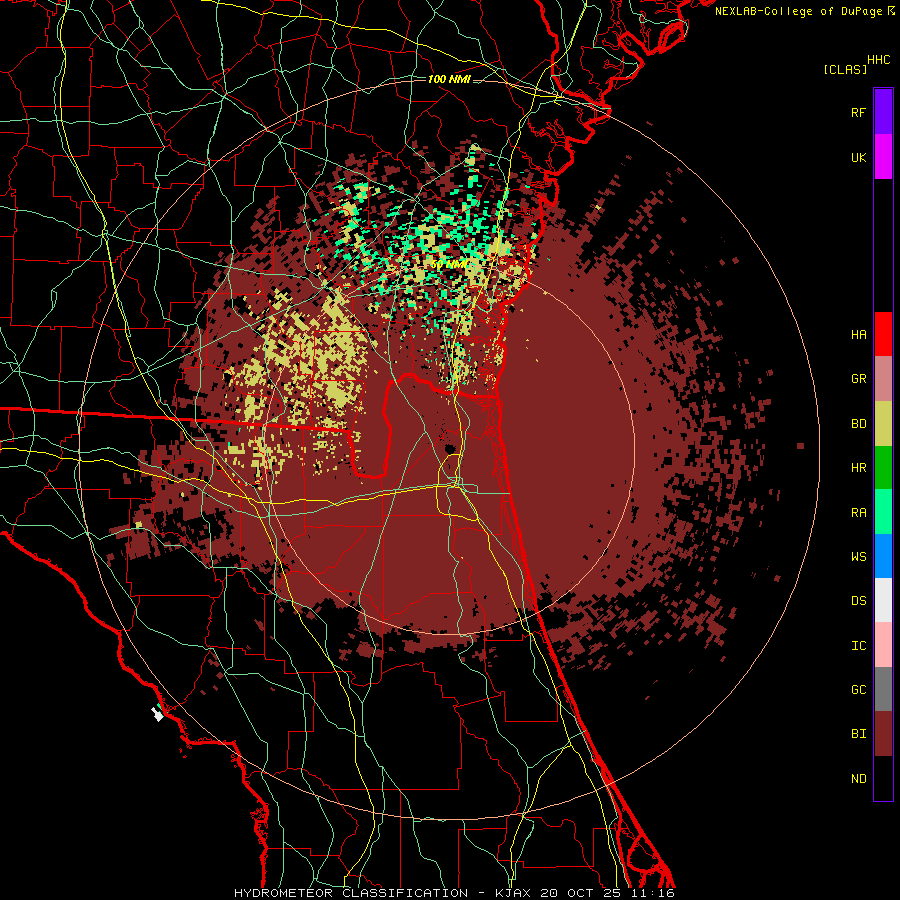Click the magenta UK color block in legend
Screen dimensions: 900x900
tap(883, 157)
